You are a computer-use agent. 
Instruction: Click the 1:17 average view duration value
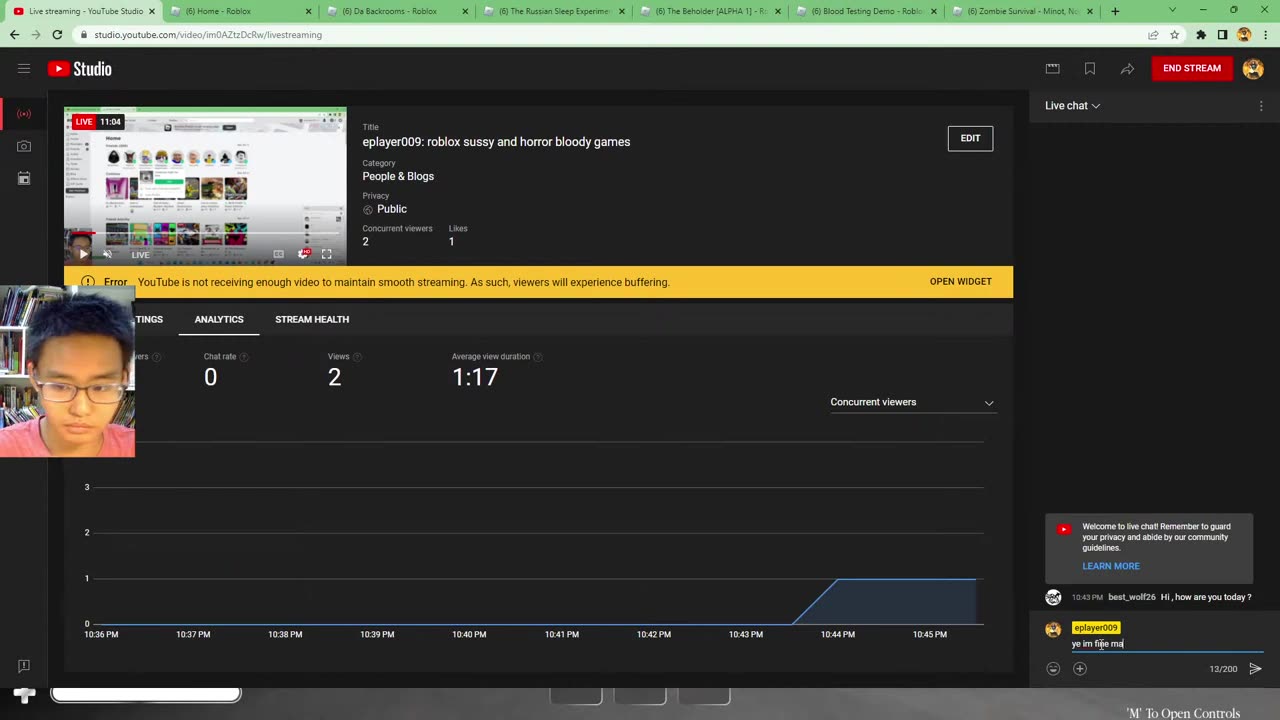point(475,377)
